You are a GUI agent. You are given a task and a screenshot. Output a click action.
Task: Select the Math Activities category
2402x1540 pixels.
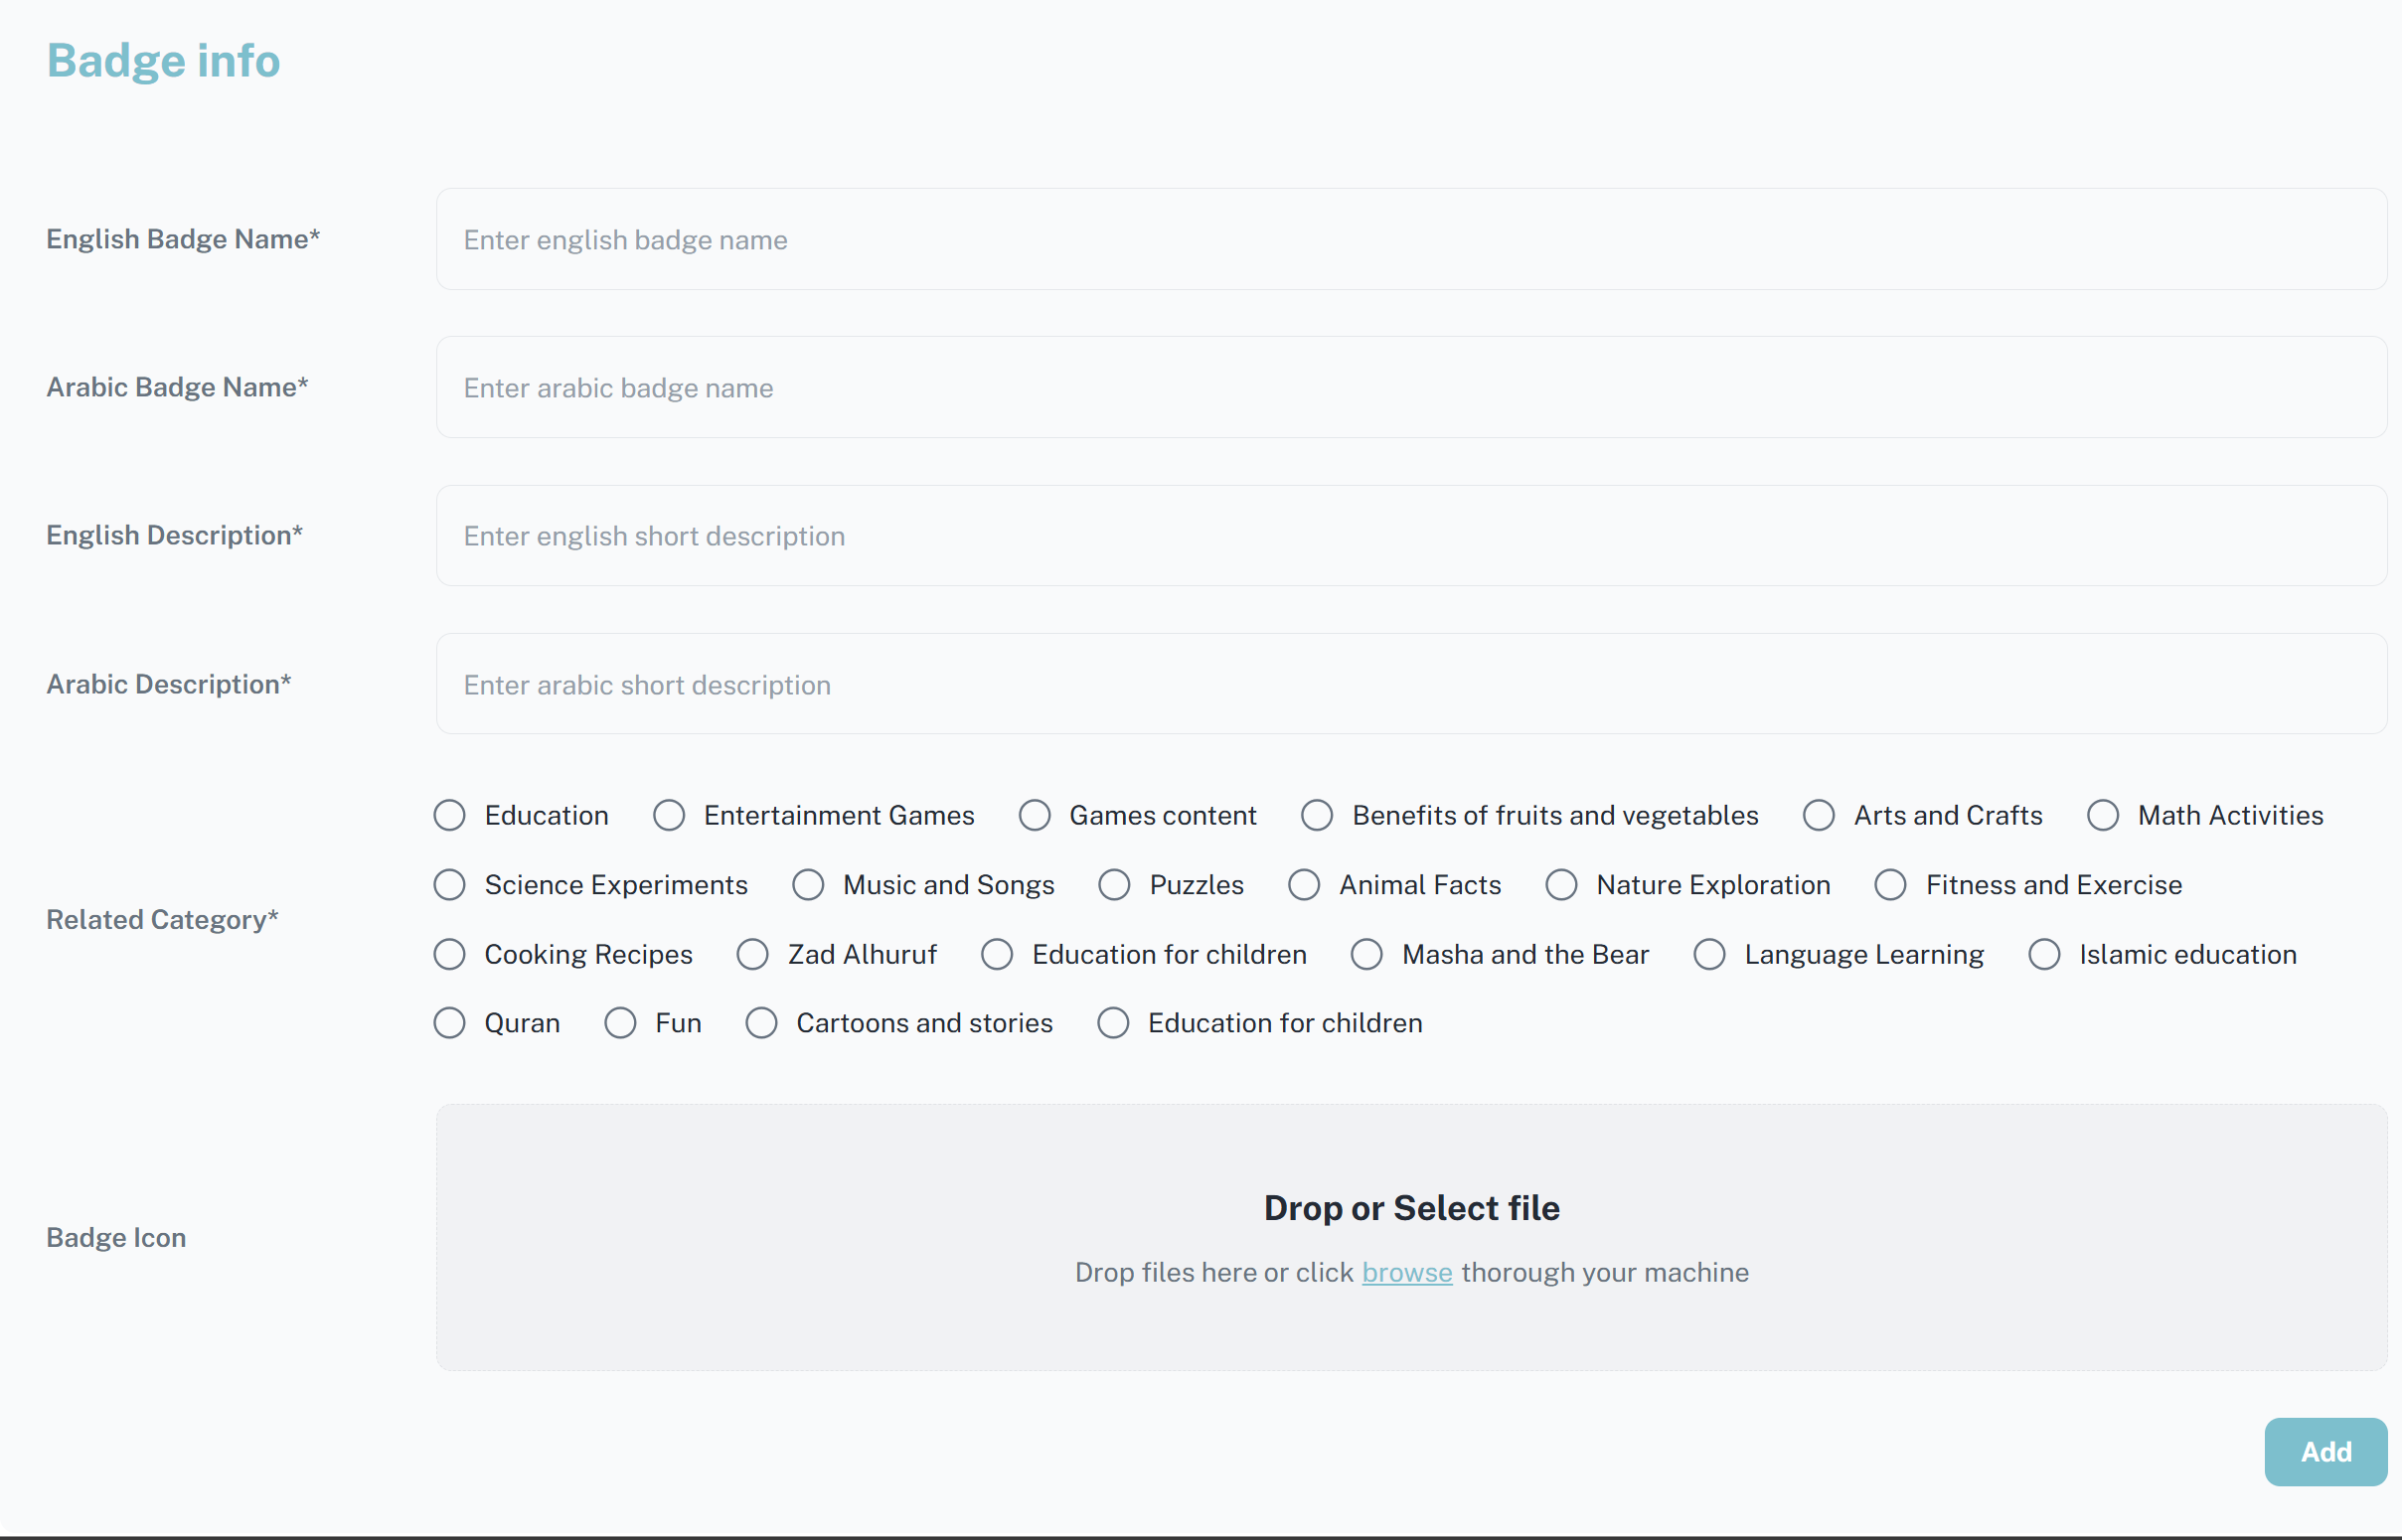(2103, 816)
